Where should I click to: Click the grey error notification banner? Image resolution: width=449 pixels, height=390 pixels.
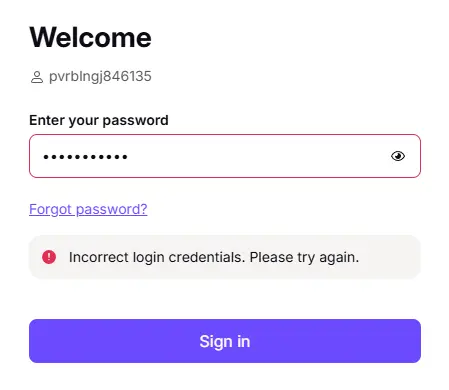click(x=225, y=257)
